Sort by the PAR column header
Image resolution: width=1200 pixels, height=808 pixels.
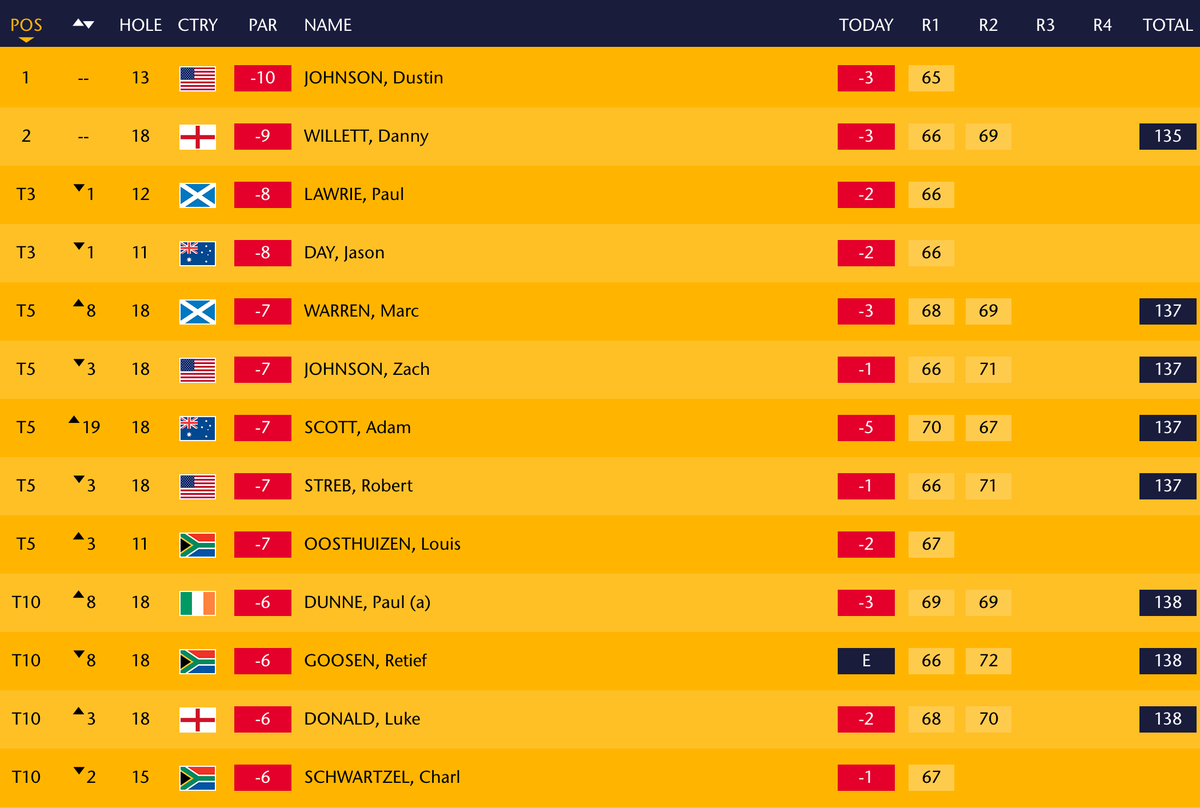pos(262,25)
